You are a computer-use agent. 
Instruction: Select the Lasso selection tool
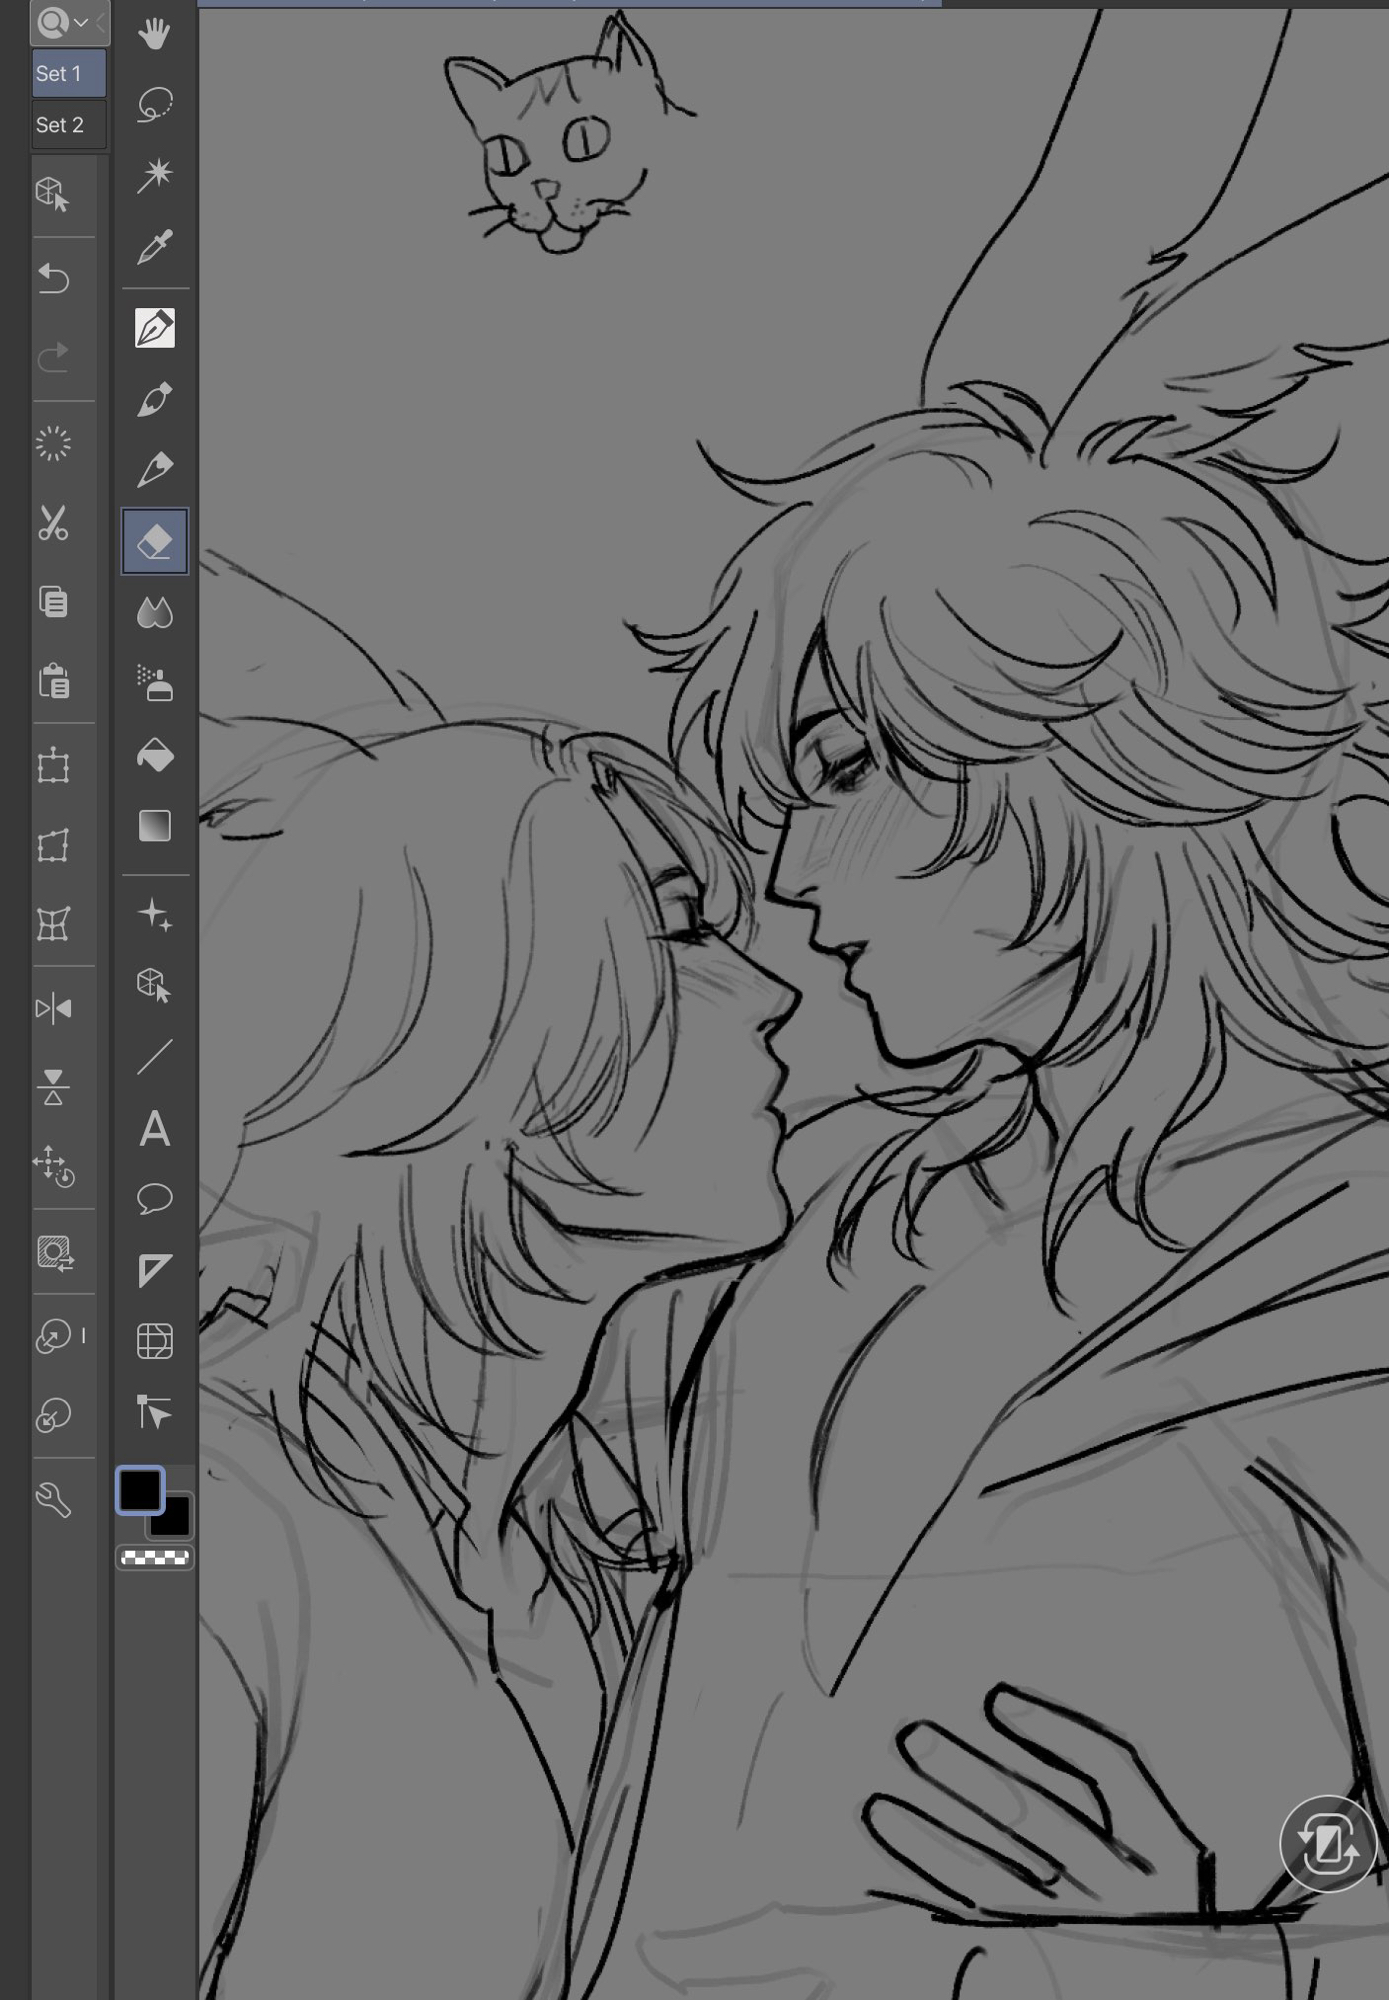pyautogui.click(x=154, y=105)
